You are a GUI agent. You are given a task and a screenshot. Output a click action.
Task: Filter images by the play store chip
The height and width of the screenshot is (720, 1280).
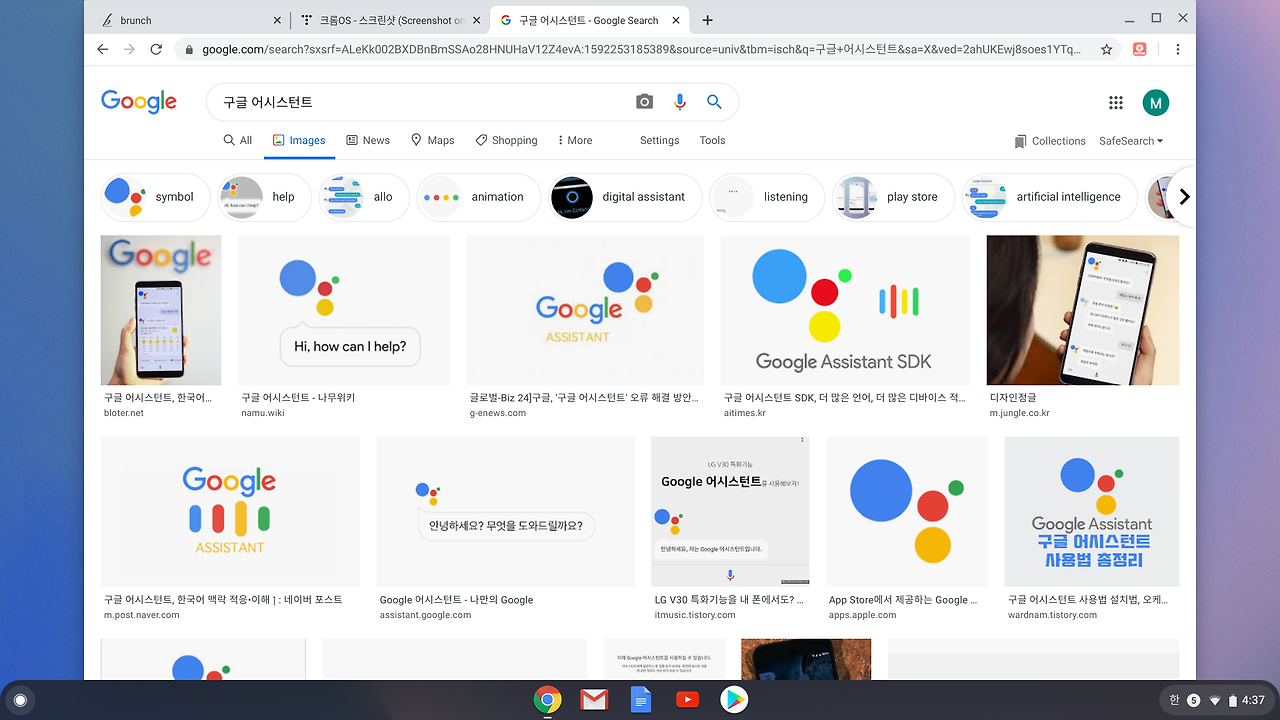pos(893,197)
